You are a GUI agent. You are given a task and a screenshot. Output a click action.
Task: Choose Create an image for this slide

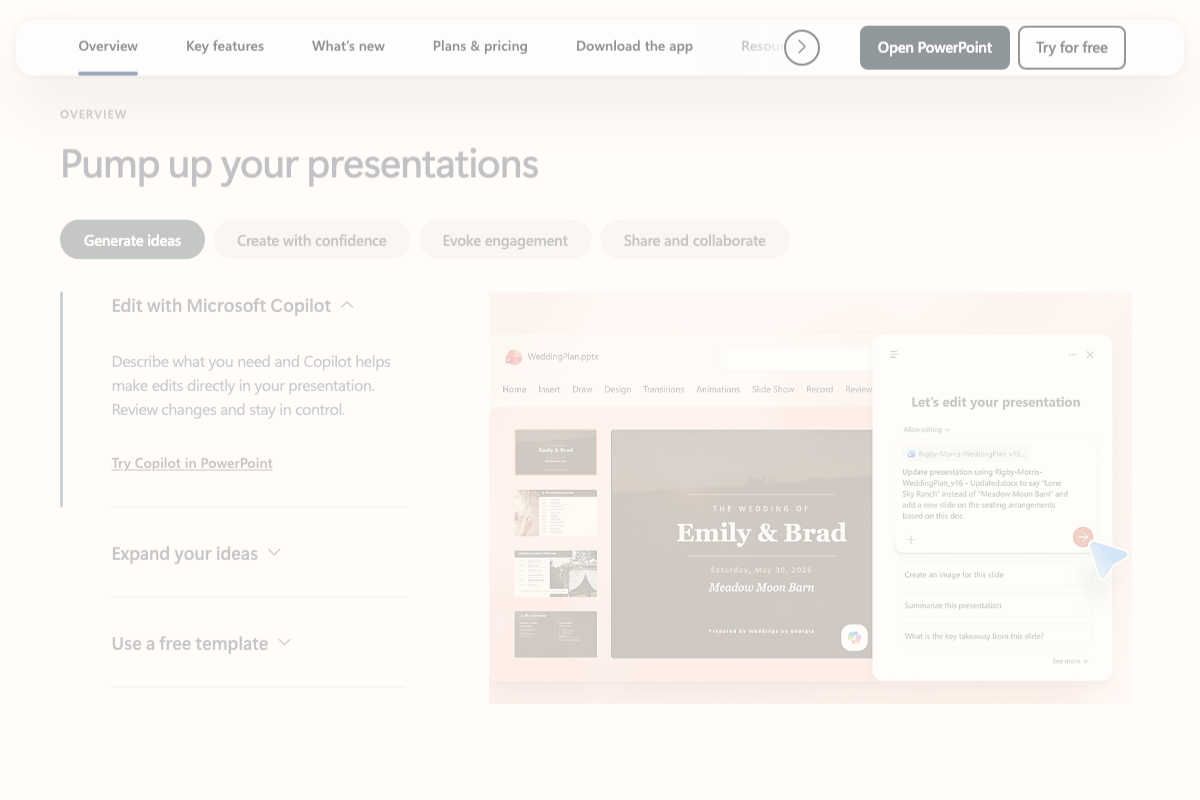996,575
